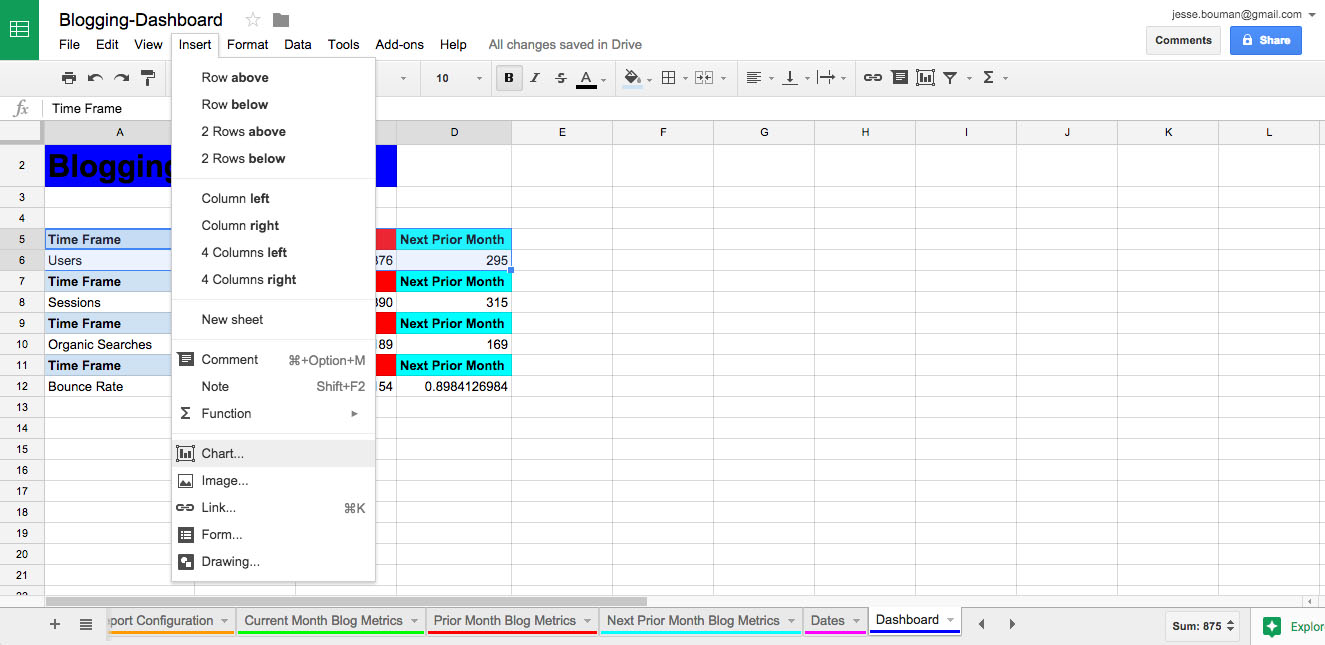1325x645 pixels.
Task: Select the paint format roller icon
Action: (x=148, y=78)
